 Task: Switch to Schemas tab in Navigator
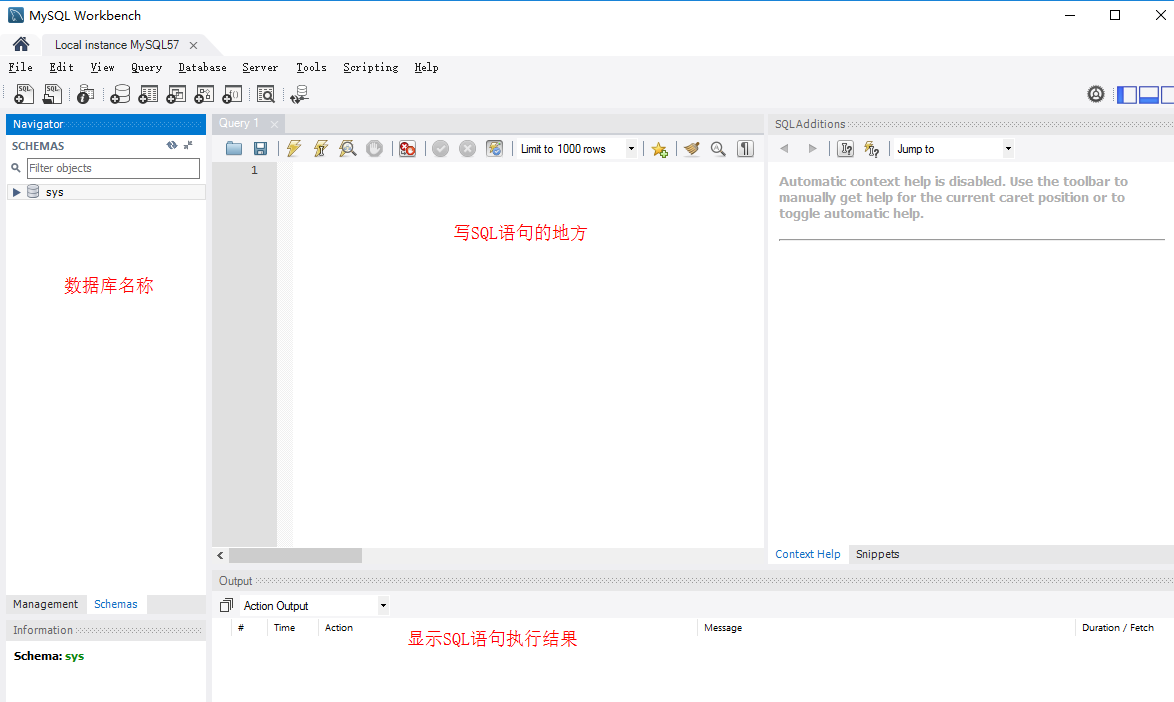point(116,604)
